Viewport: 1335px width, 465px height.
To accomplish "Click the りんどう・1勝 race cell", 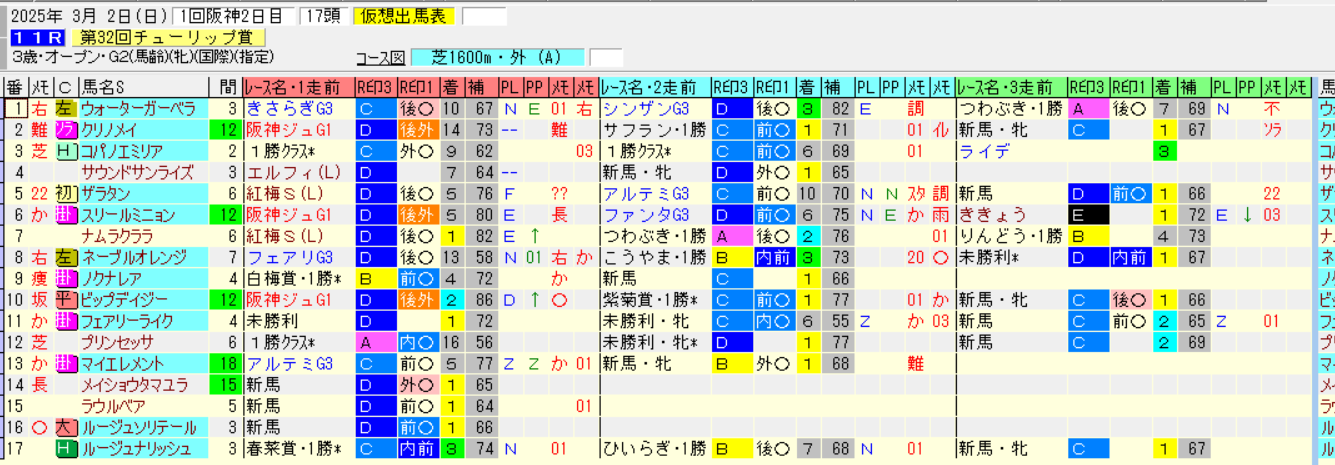I will pos(1009,236).
